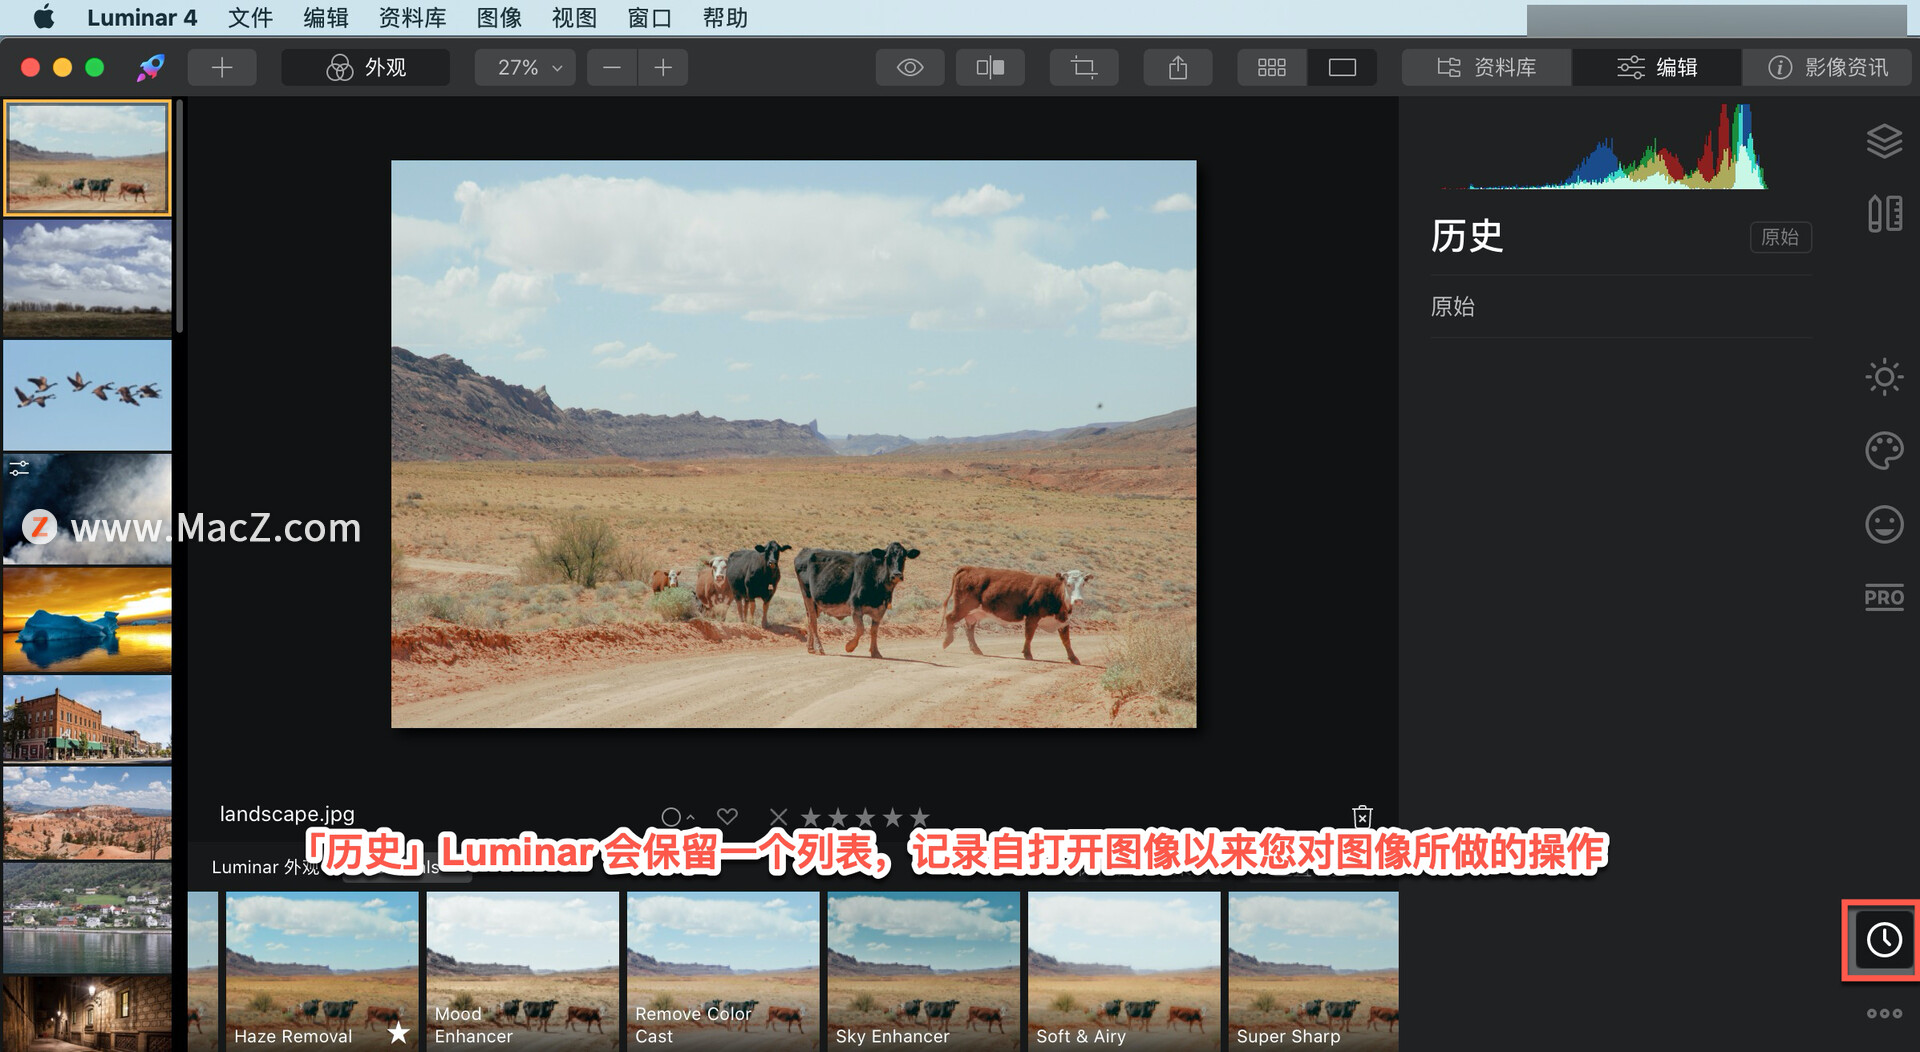Click the add image plus button
The width and height of the screenshot is (1920, 1052).
(x=222, y=67)
